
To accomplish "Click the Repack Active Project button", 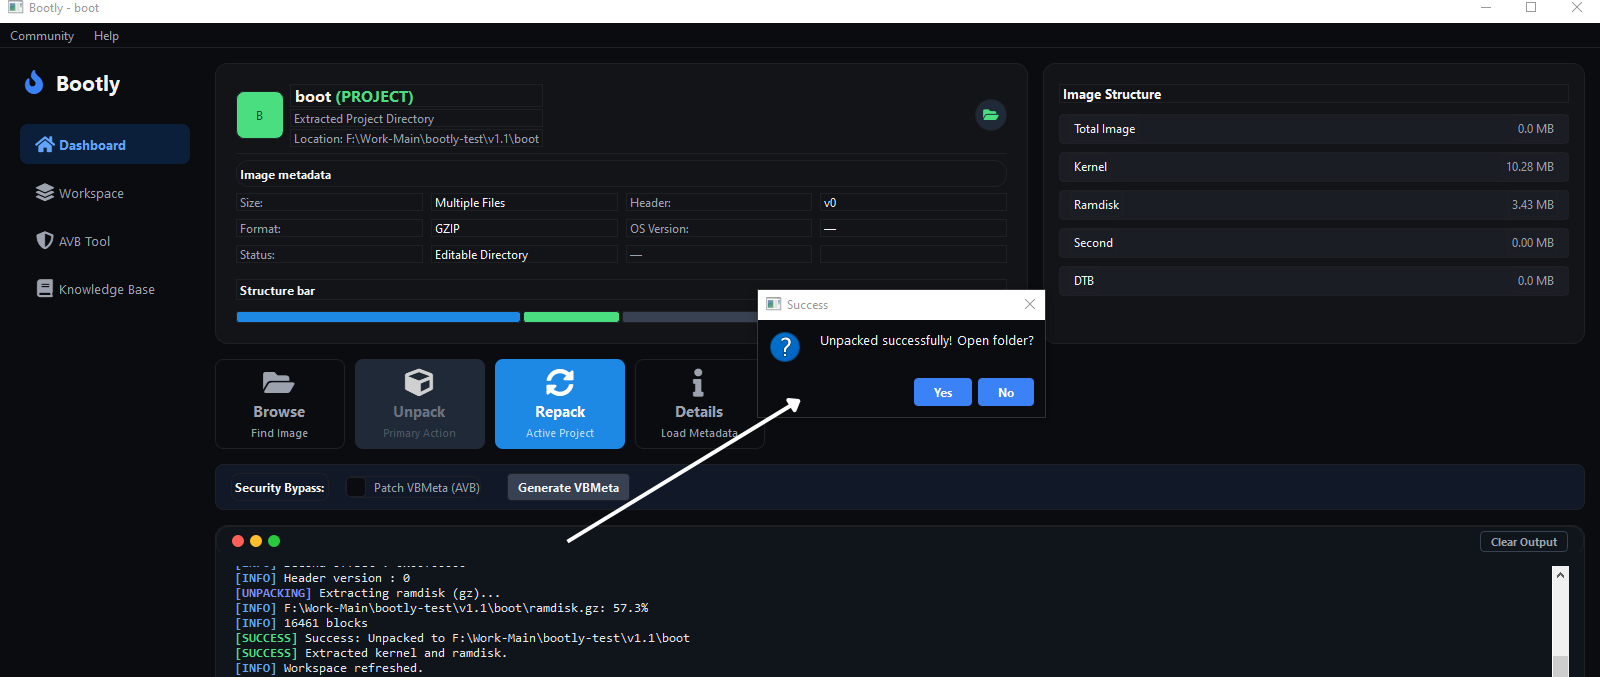I will pos(560,404).
